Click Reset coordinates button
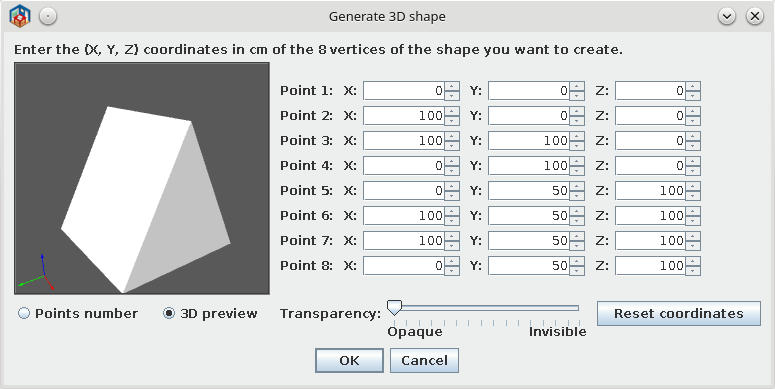 (679, 313)
